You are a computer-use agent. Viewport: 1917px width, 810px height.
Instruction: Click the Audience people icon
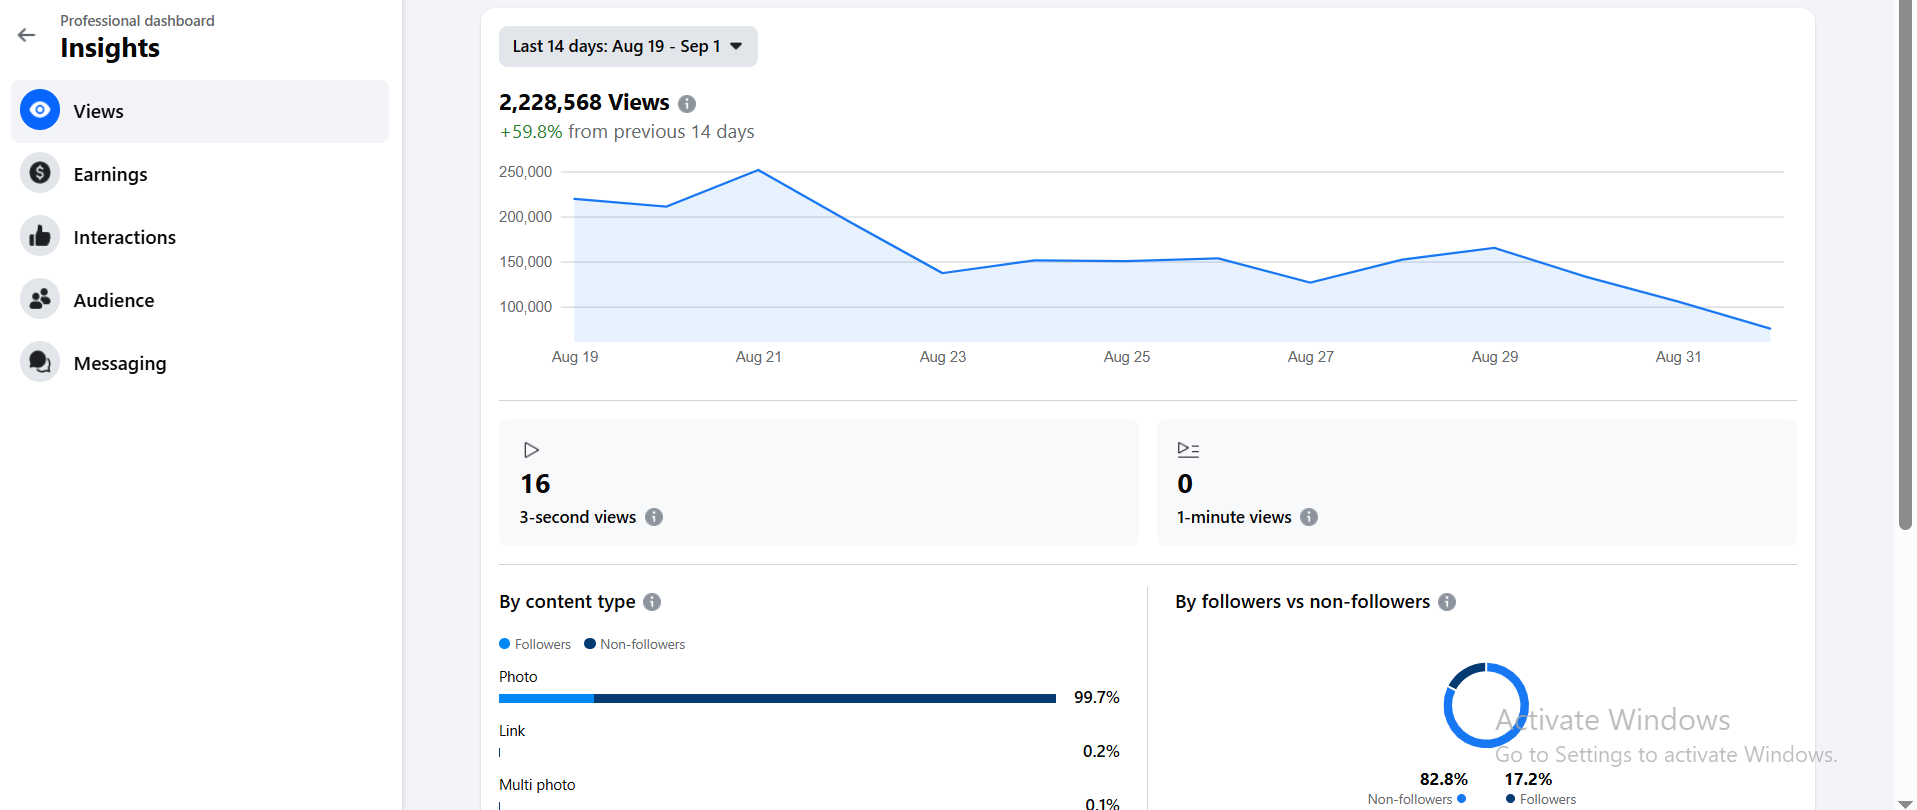click(x=40, y=299)
